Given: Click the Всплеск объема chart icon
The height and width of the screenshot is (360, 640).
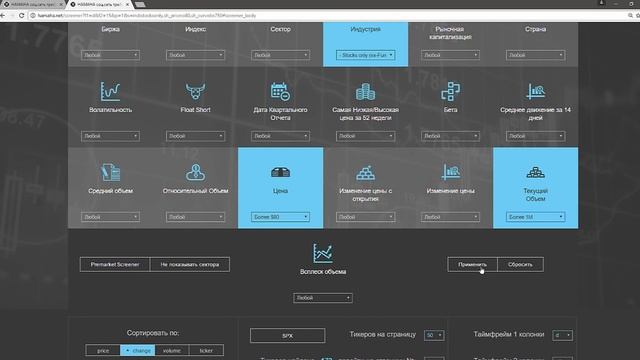Looking at the screenshot, I should [x=323, y=253].
